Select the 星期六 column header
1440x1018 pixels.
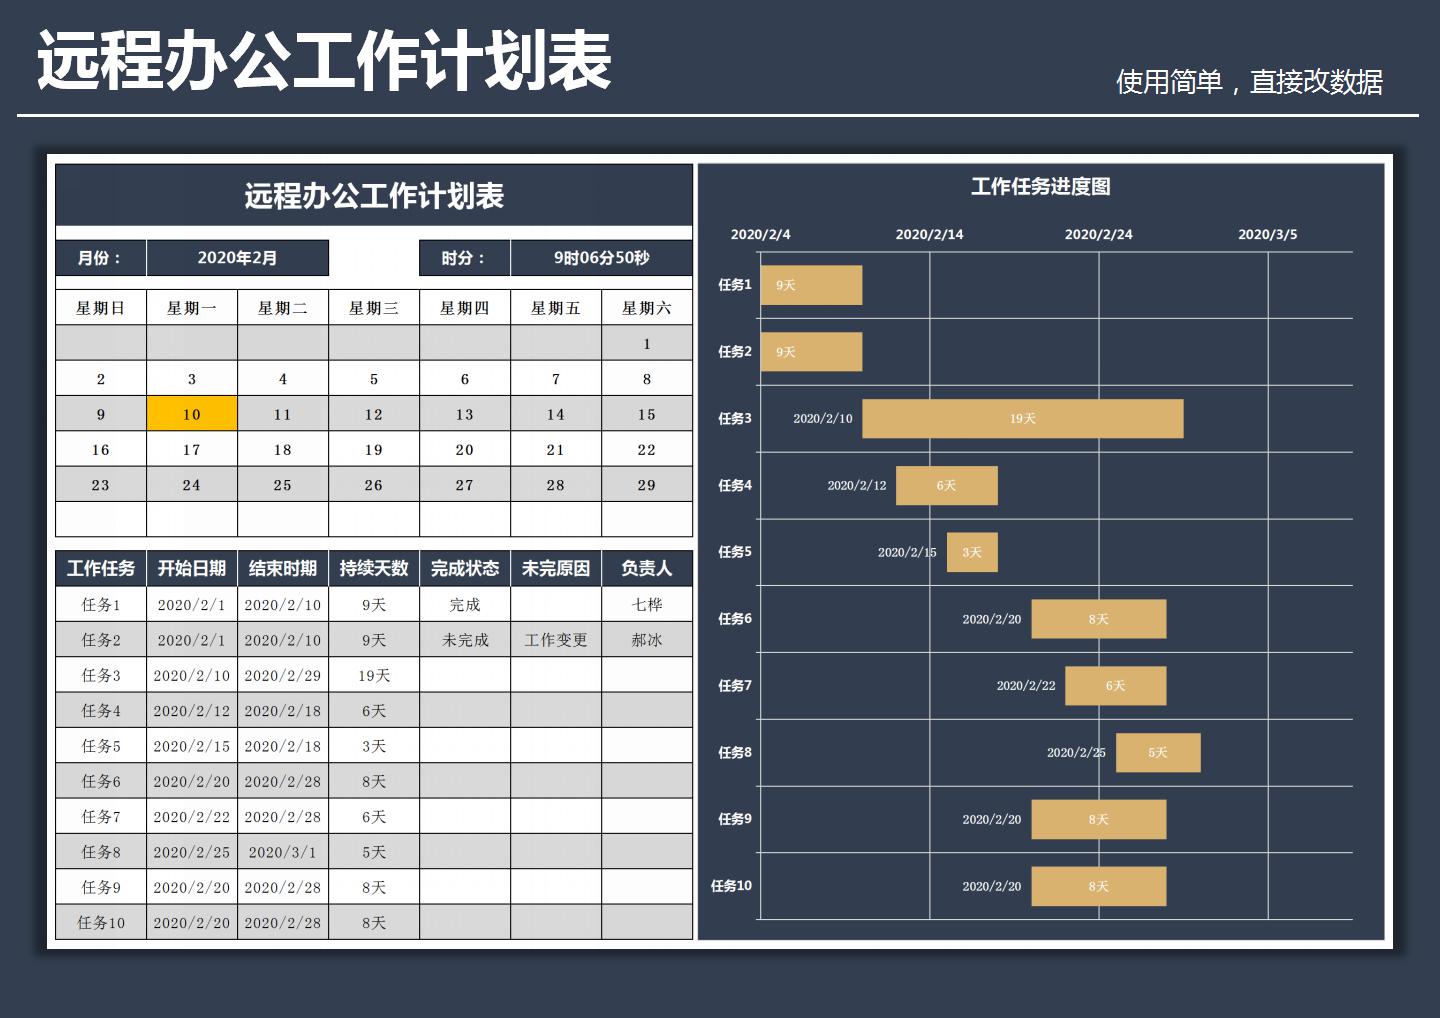coord(645,307)
